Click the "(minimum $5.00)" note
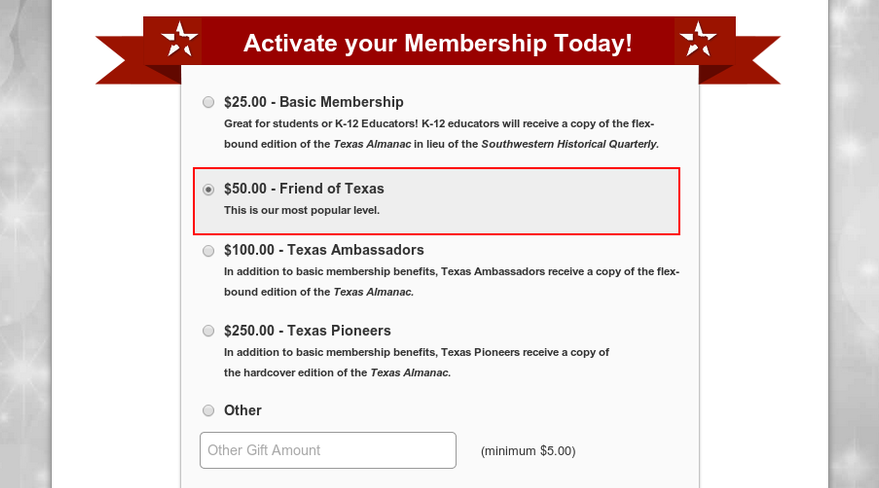This screenshot has width=879, height=488. coord(528,451)
